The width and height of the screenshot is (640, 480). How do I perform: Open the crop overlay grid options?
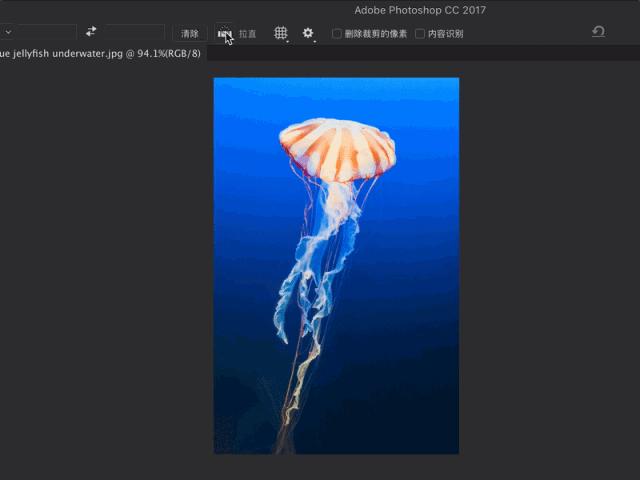pos(281,33)
